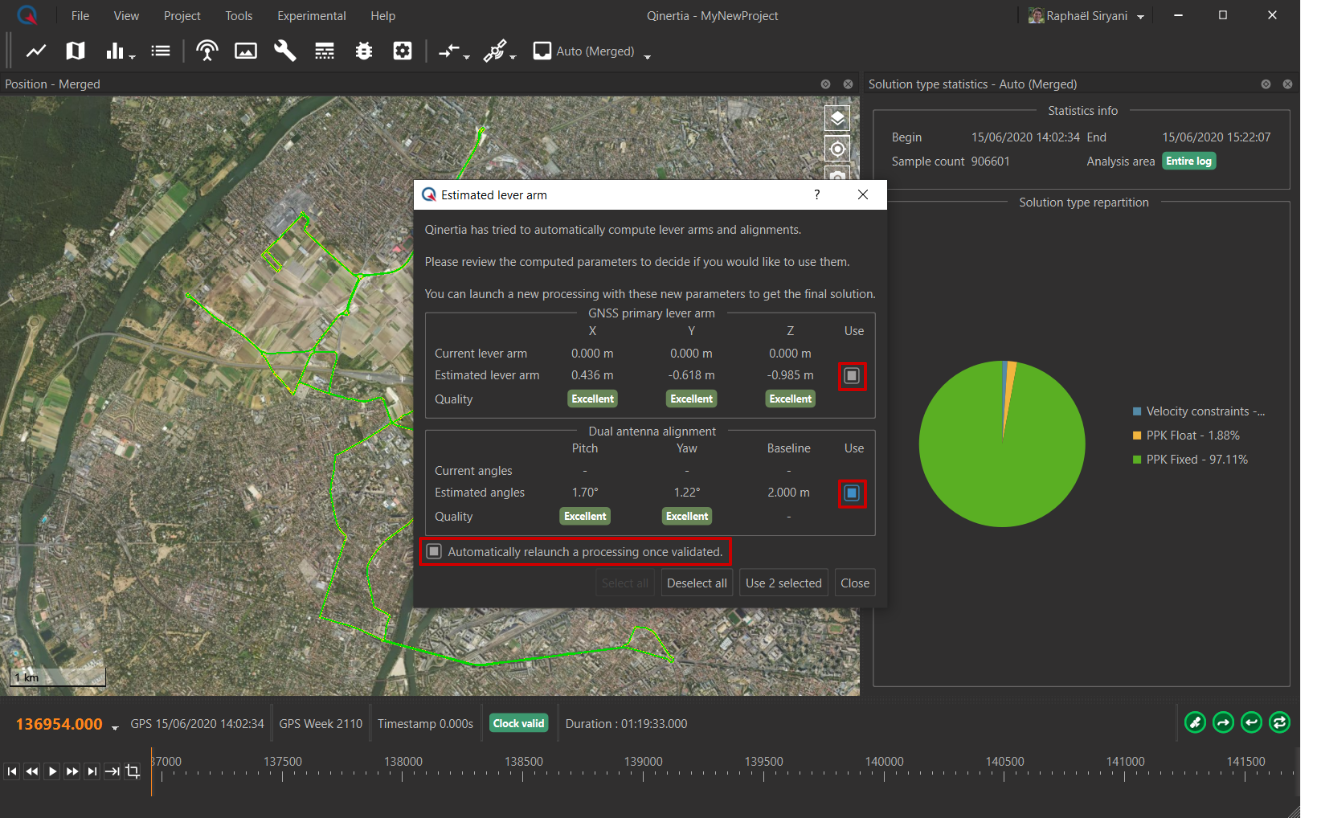This screenshot has height=838, width=1320.
Task: Center map using the target icon
Action: tap(837, 149)
